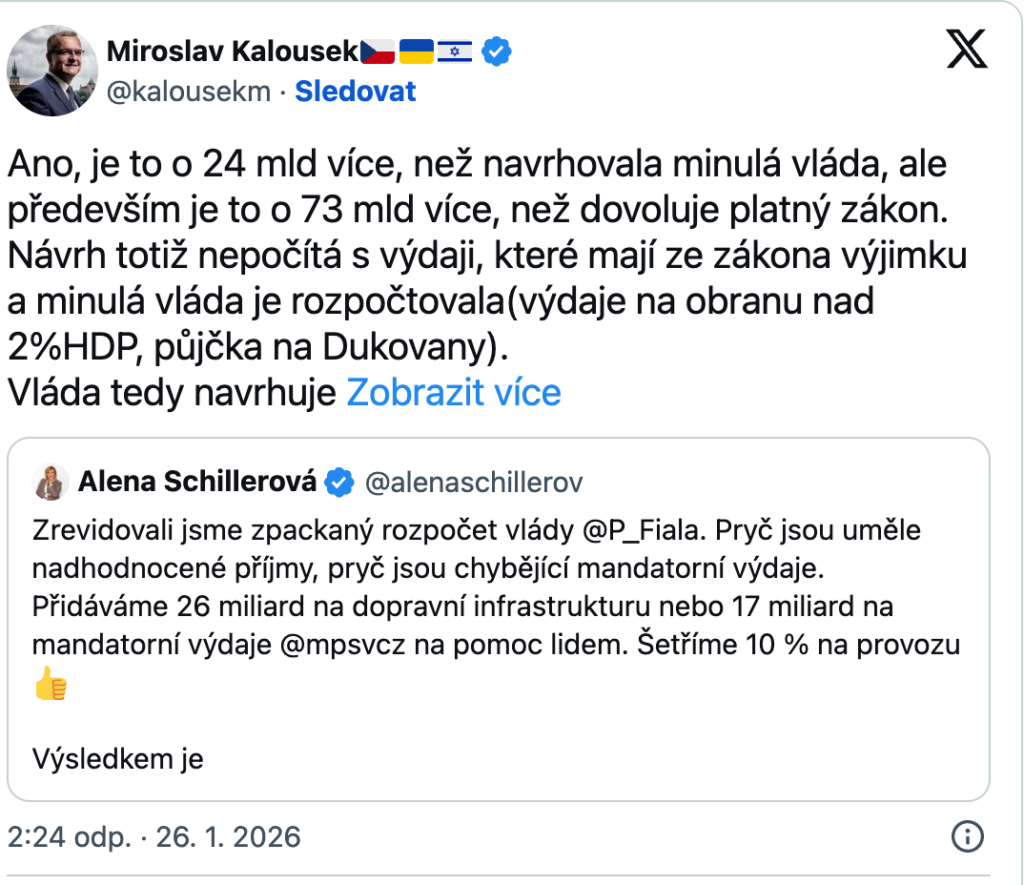Expand the tweet with Zobrazit více
The width and height of the screenshot is (1024, 885).
tap(453, 393)
